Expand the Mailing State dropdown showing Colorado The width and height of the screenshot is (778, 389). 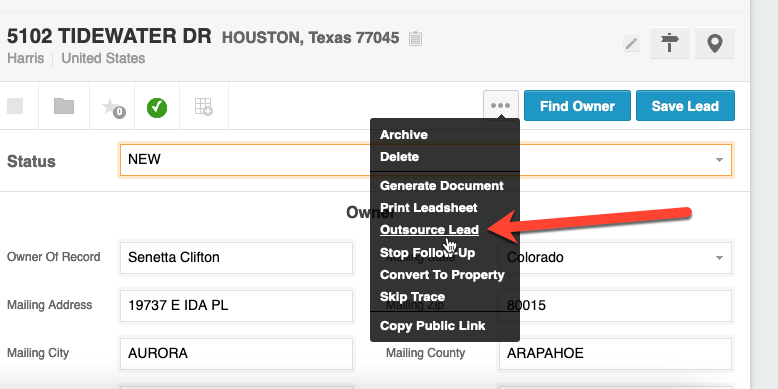(x=615, y=258)
